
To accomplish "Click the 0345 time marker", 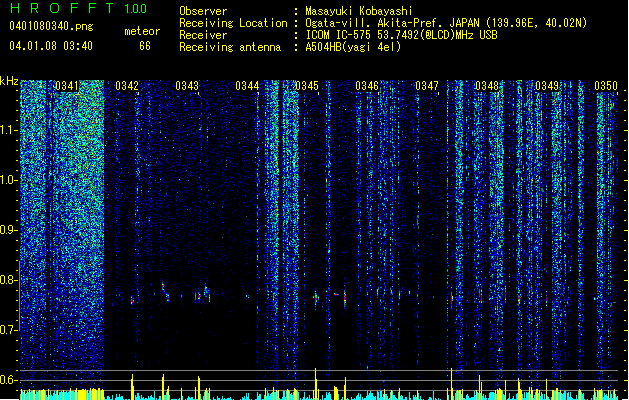I will pyautogui.click(x=307, y=86).
